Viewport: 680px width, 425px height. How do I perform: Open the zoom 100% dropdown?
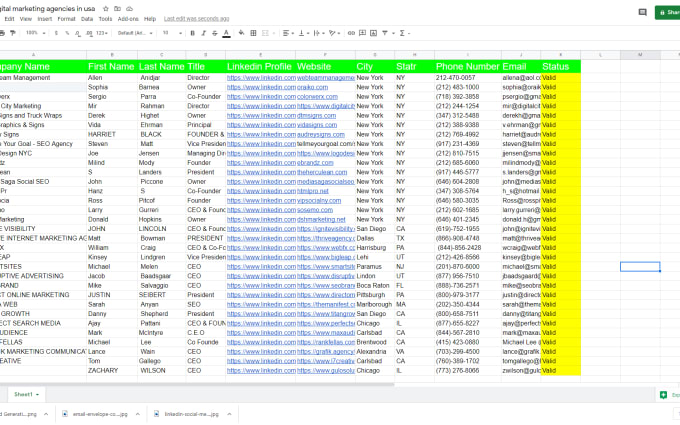(x=36, y=33)
